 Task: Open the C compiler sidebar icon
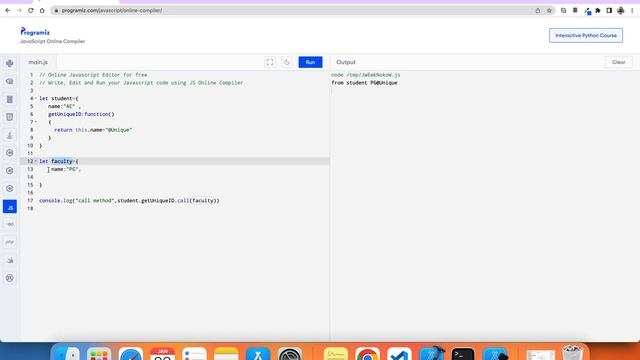click(x=10, y=153)
